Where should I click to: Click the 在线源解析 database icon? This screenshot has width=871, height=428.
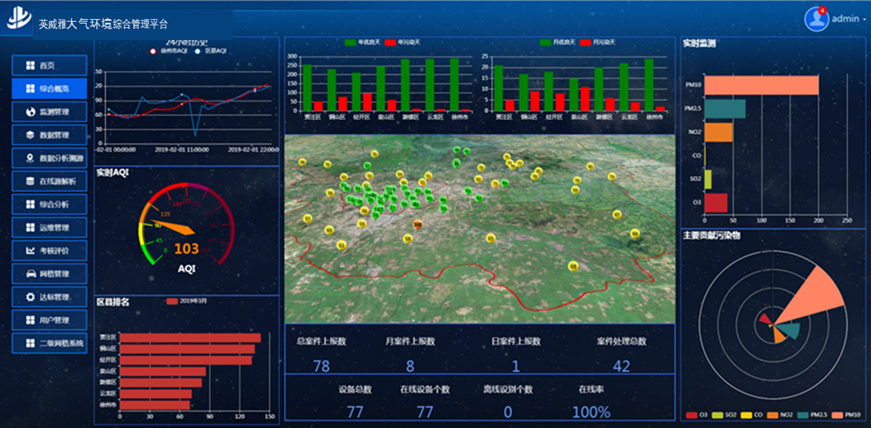point(28,181)
